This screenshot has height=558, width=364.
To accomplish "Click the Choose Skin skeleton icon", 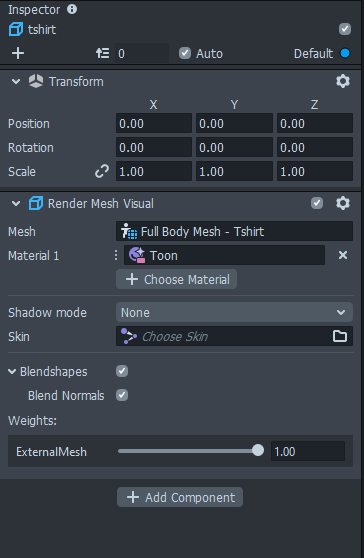I will [129, 336].
